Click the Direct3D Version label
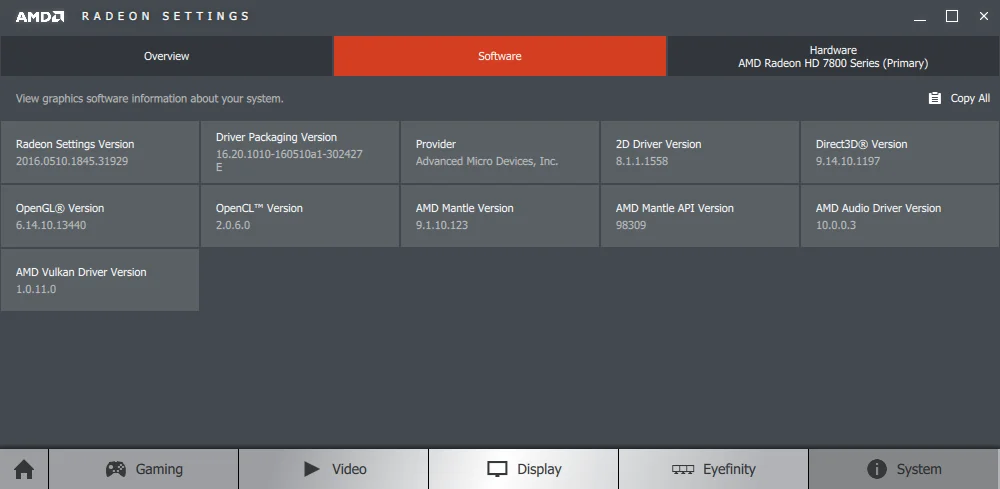1000x489 pixels. [862, 144]
